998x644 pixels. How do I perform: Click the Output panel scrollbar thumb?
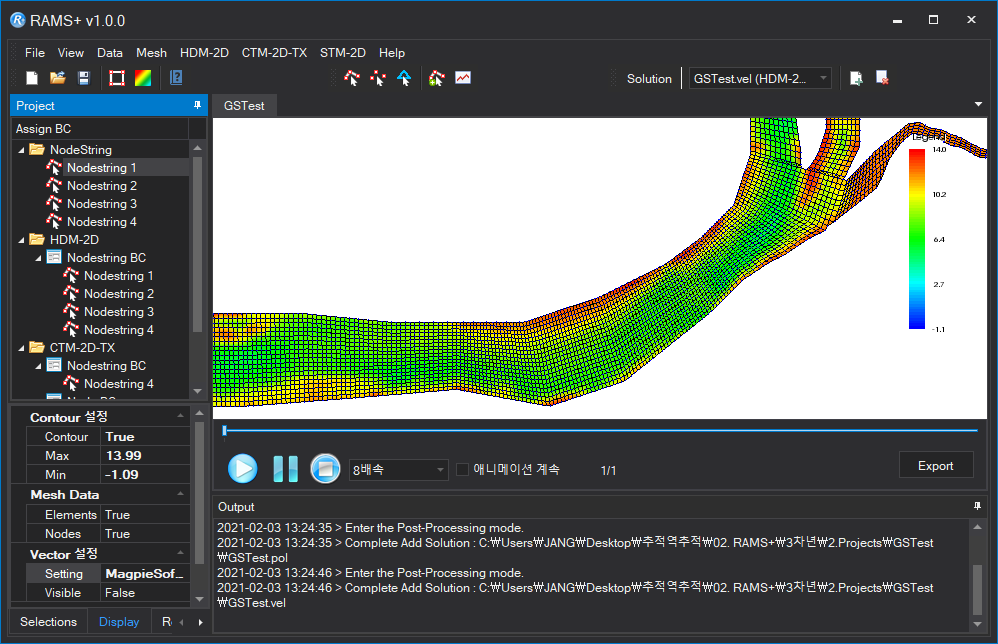click(978, 590)
